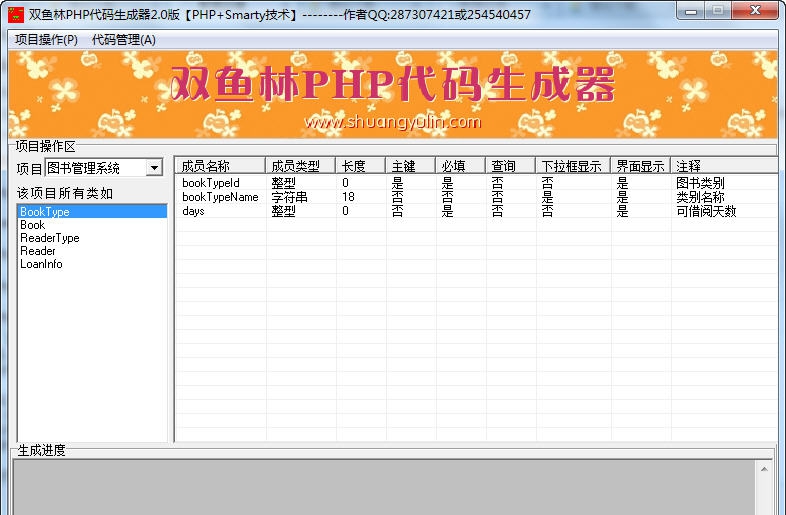The image size is (786, 515).
Task: Click the 成员名称 column header
Action: 220,165
